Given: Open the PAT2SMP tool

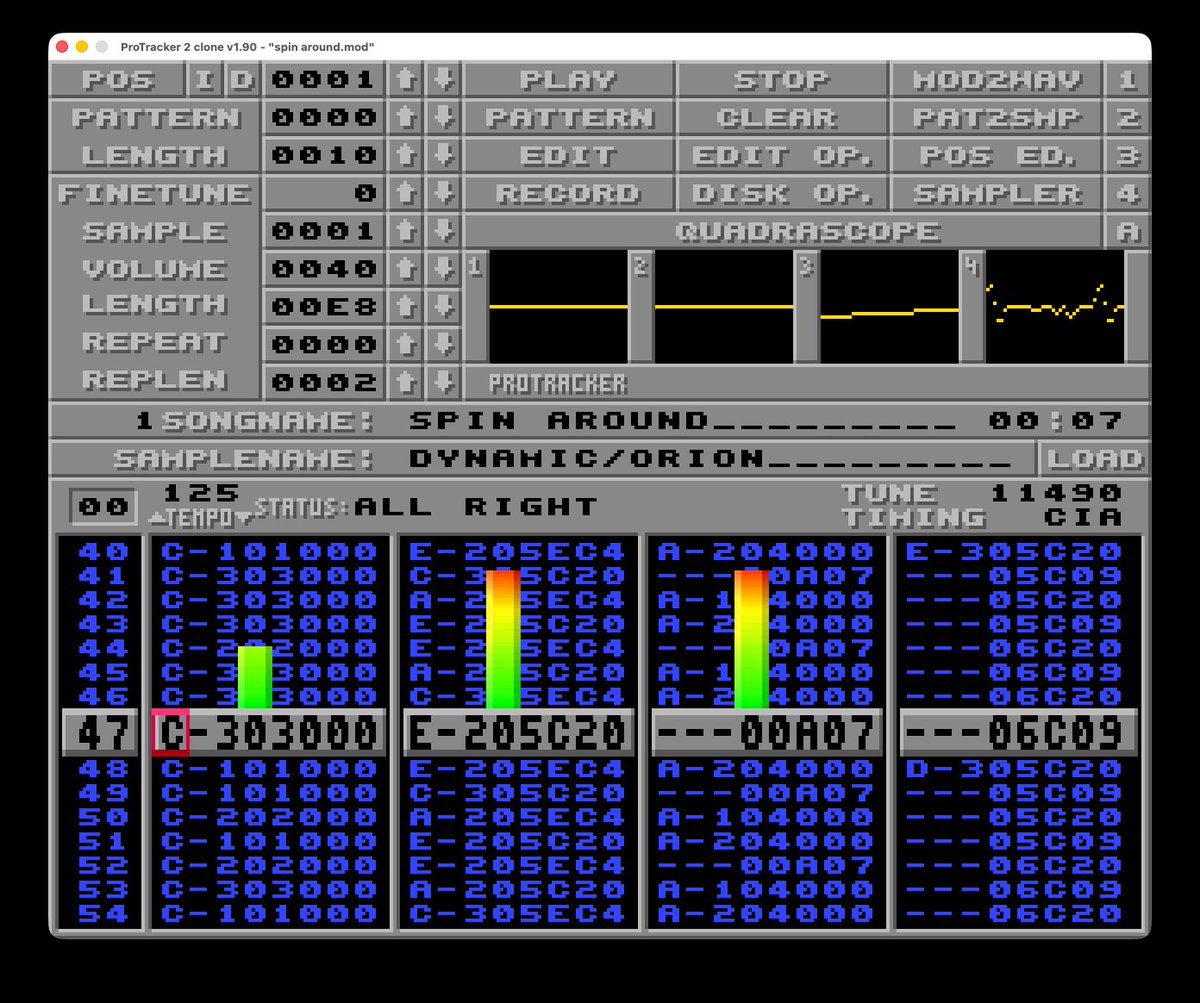Looking at the screenshot, I should tap(997, 118).
